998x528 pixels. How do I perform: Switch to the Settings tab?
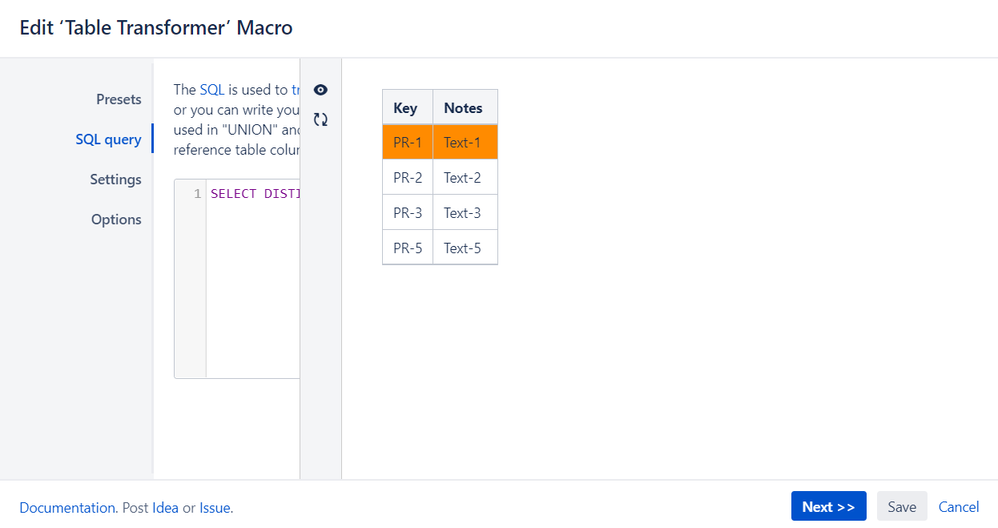[x=115, y=179]
